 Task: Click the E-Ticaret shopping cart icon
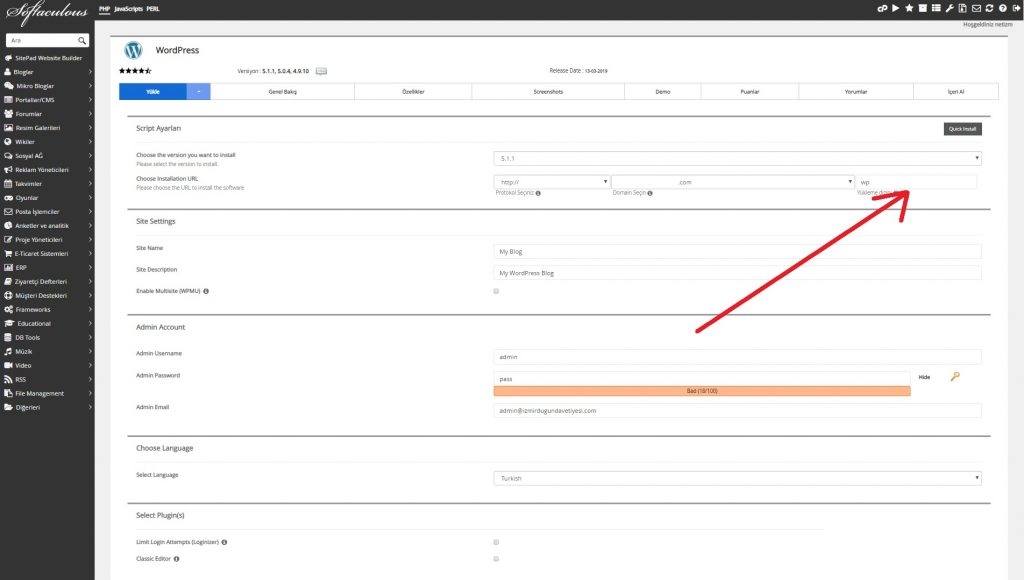[x=8, y=253]
